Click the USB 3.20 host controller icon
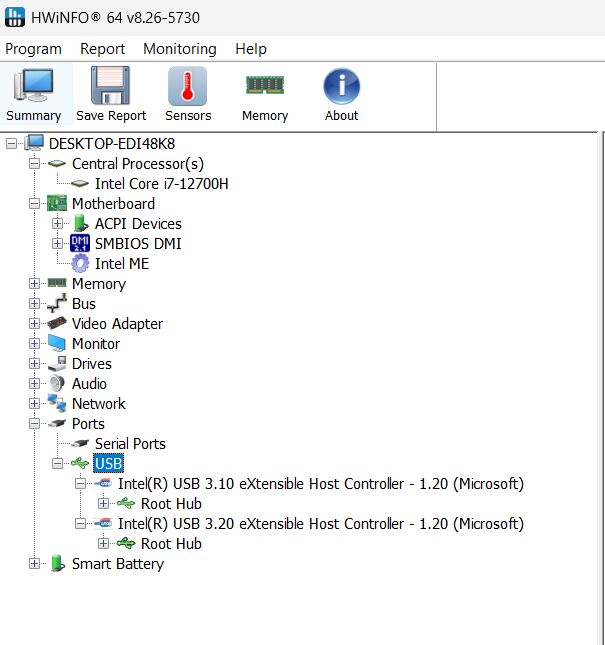Image resolution: width=605 pixels, height=645 pixels. click(103, 523)
